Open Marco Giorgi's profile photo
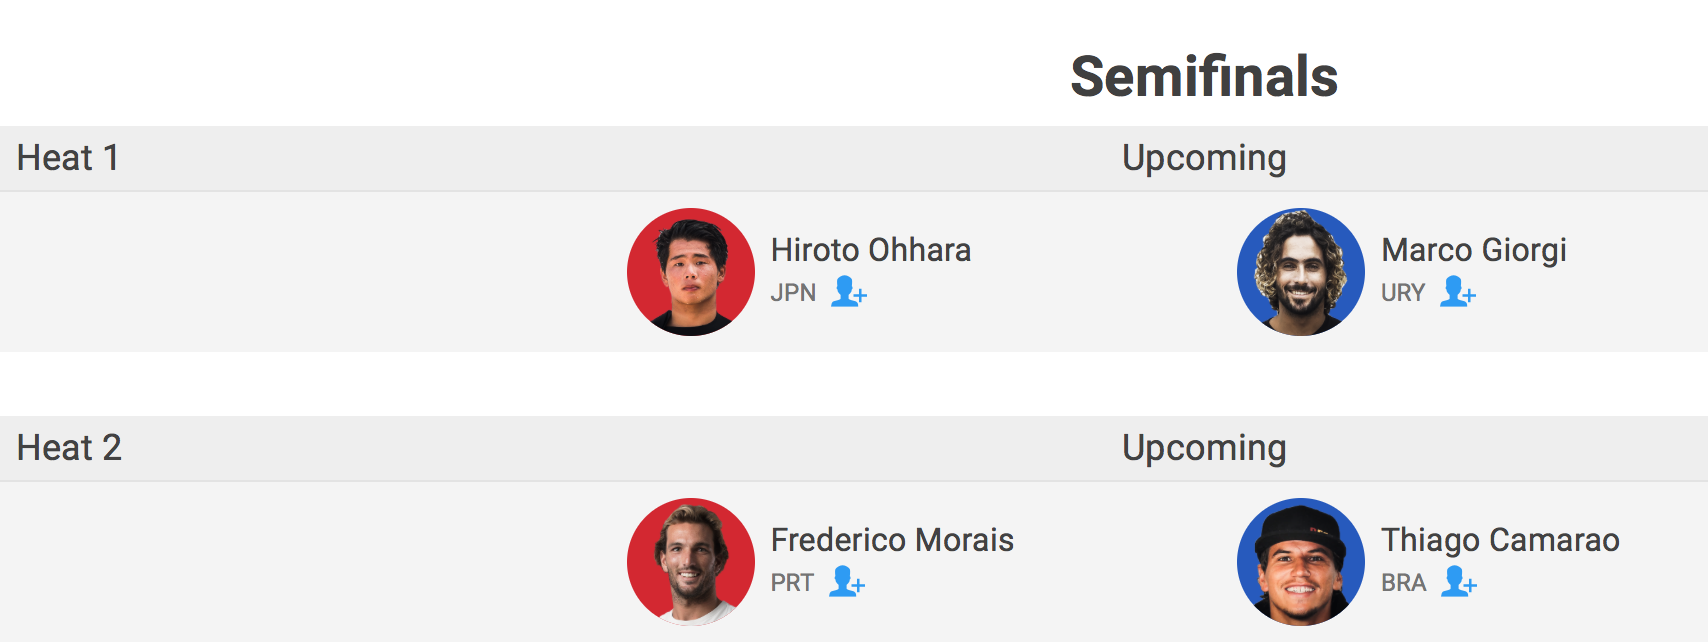Viewport: 1708px width, 644px height. tap(1301, 272)
